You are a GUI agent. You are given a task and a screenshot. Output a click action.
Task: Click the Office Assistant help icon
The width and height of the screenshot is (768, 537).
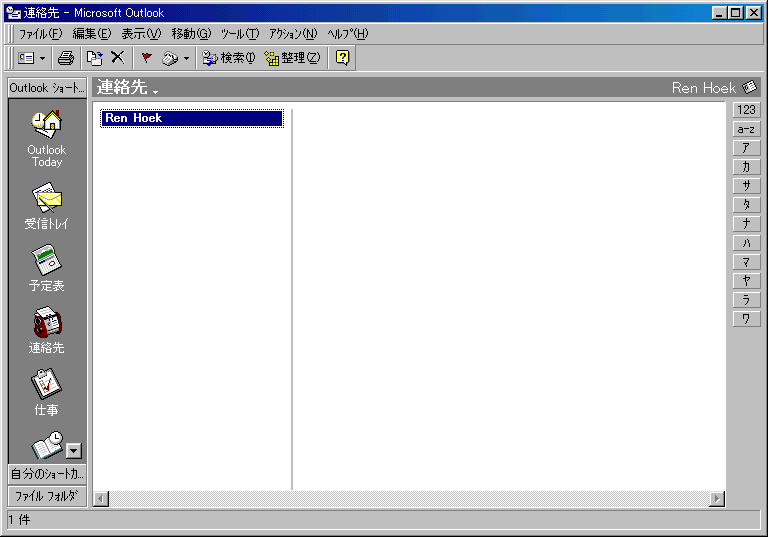tap(342, 58)
